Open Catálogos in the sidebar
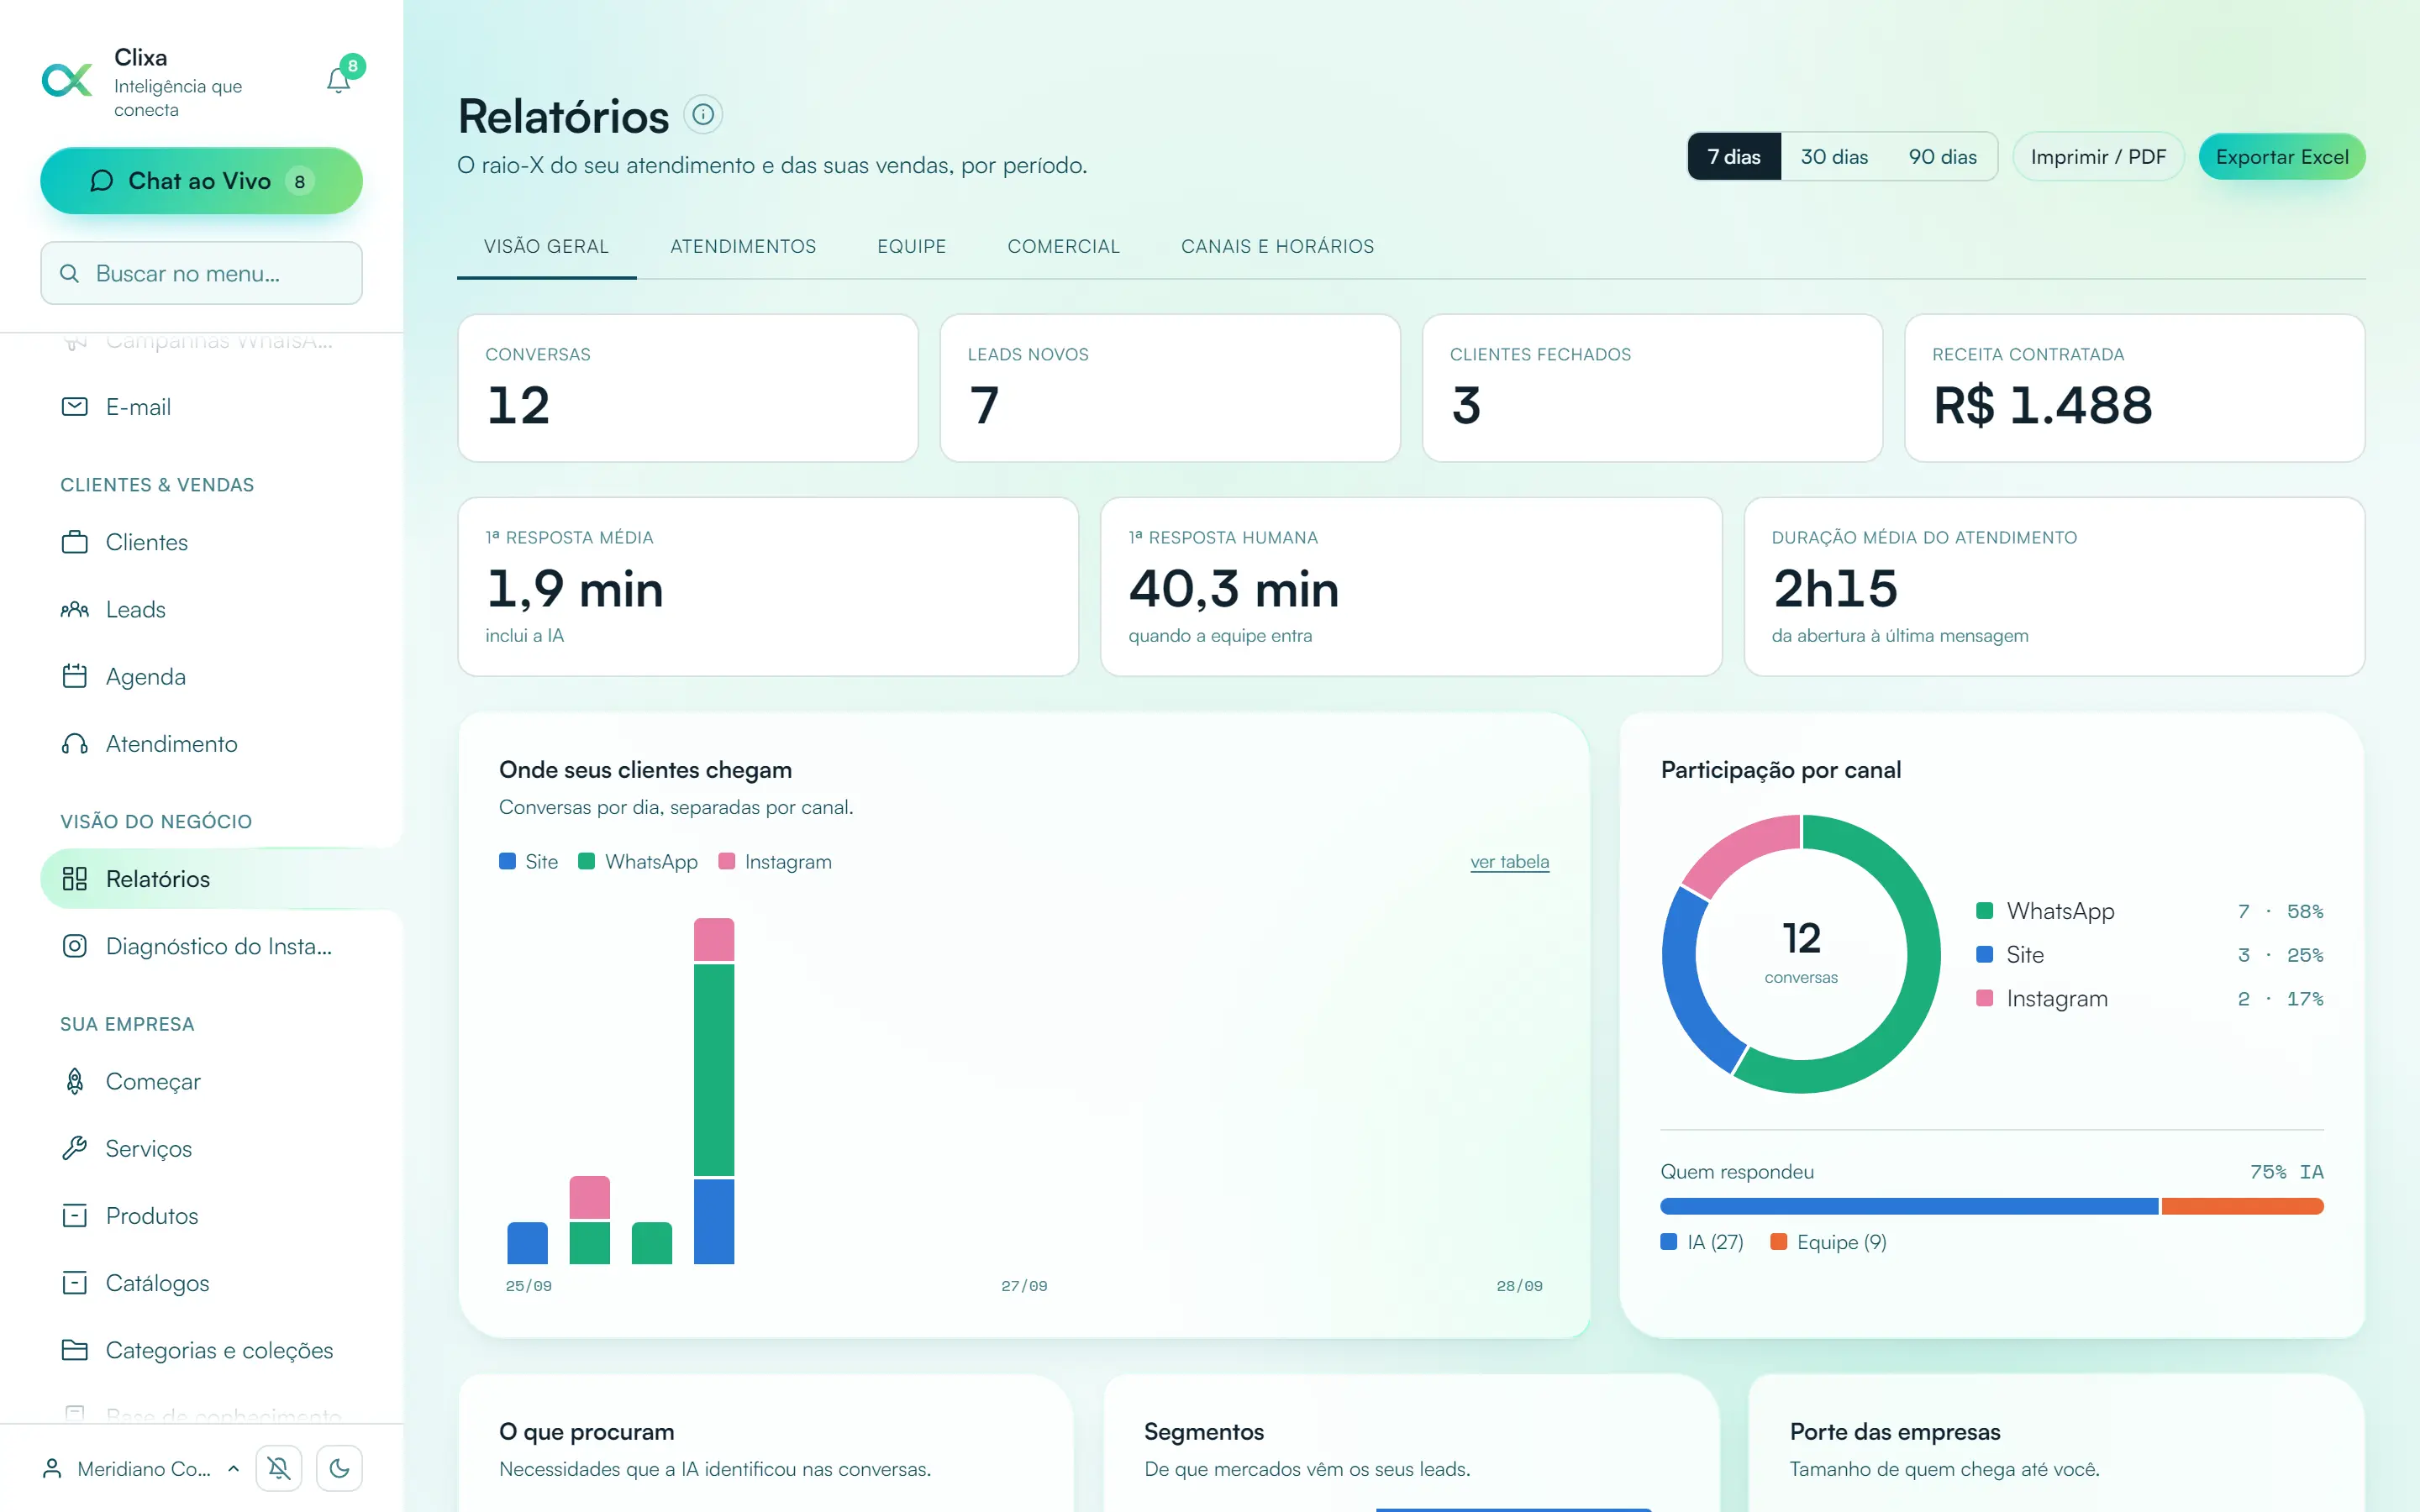The height and width of the screenshot is (1512, 2420). pos(201,1282)
